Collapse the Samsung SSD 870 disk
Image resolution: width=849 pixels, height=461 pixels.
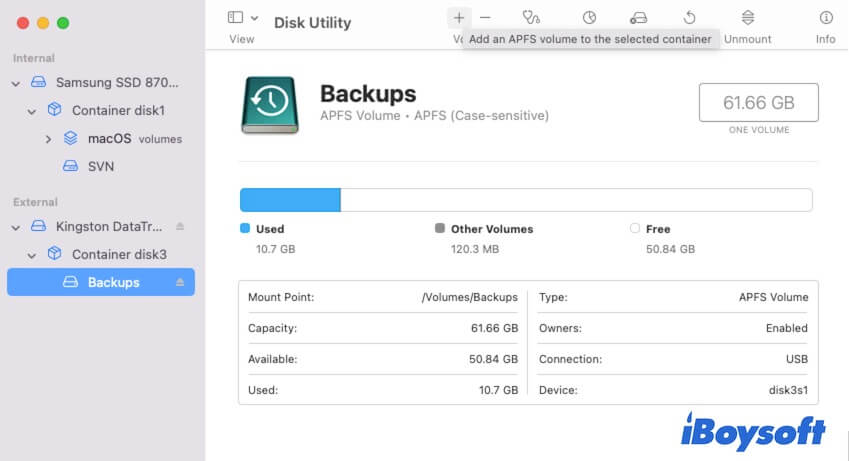[16, 83]
